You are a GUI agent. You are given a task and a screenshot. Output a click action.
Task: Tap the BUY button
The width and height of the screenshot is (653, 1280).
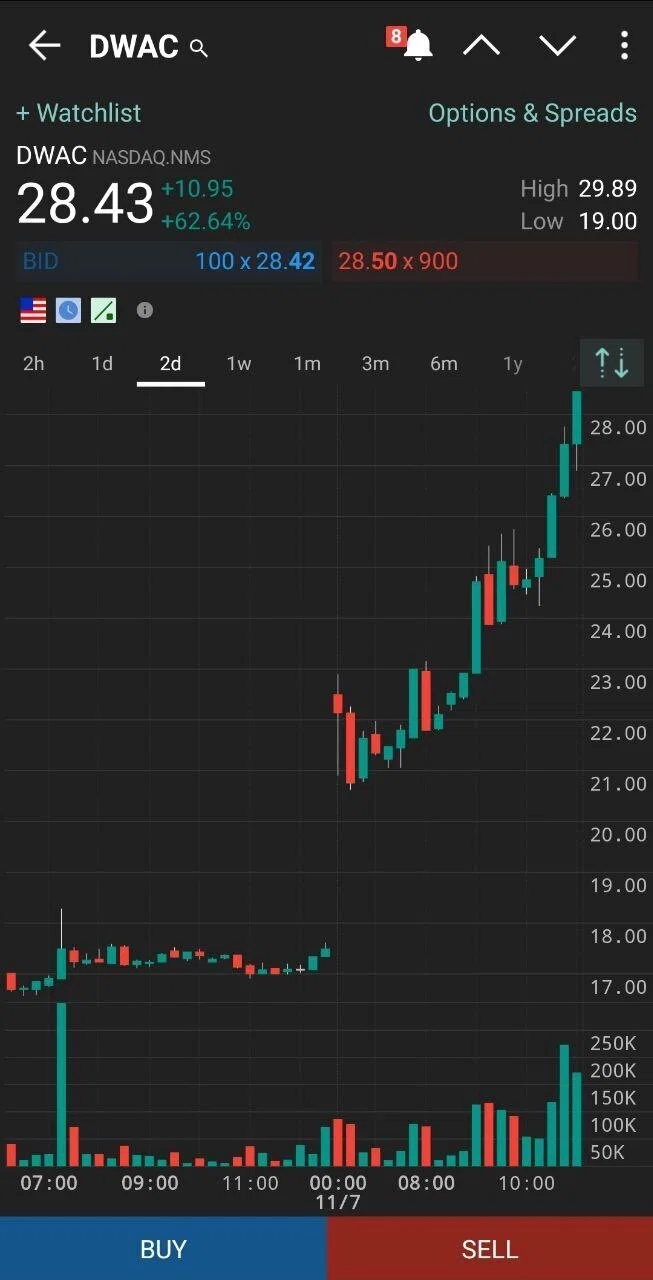(163, 1249)
